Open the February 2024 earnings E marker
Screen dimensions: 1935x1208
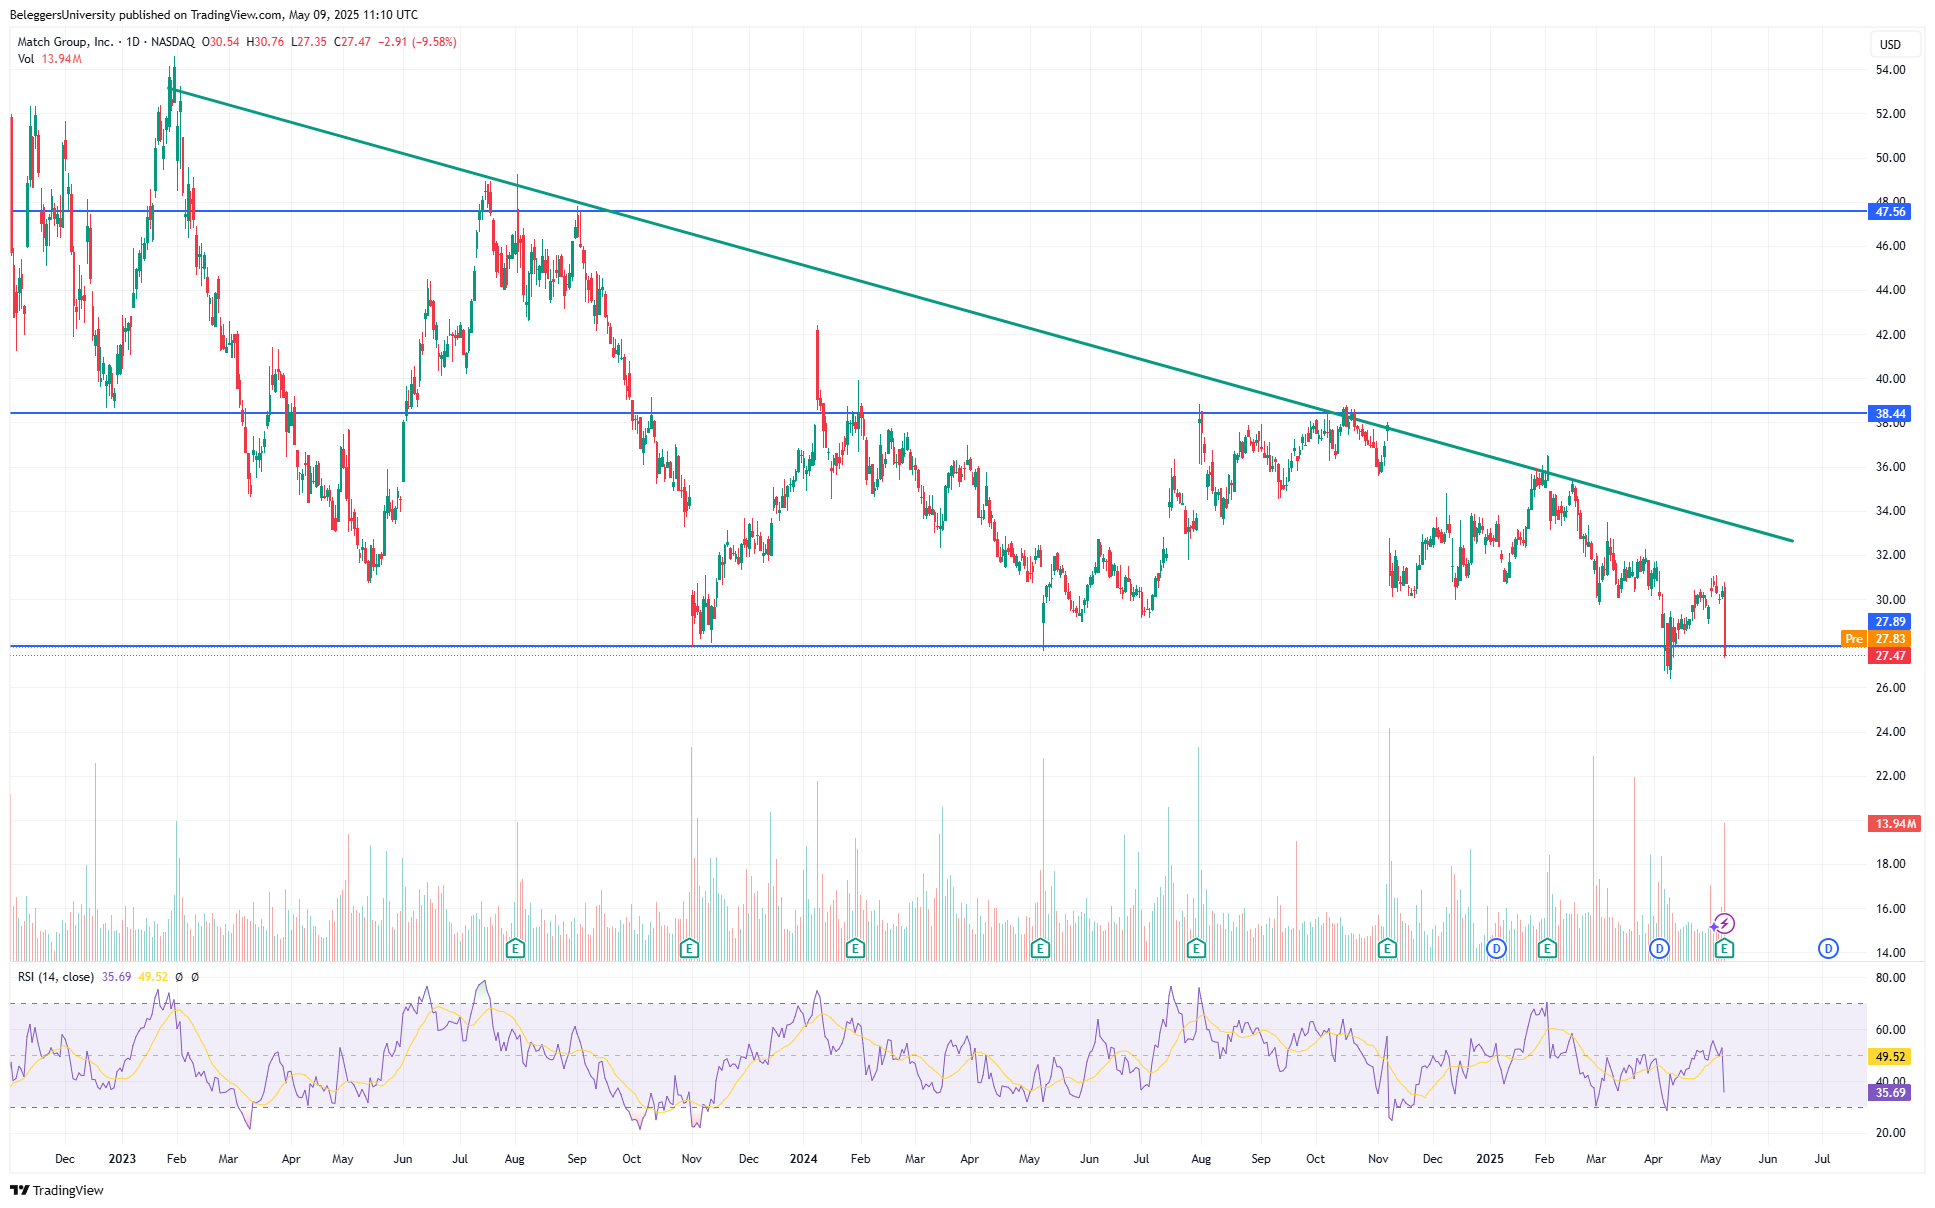pos(855,948)
